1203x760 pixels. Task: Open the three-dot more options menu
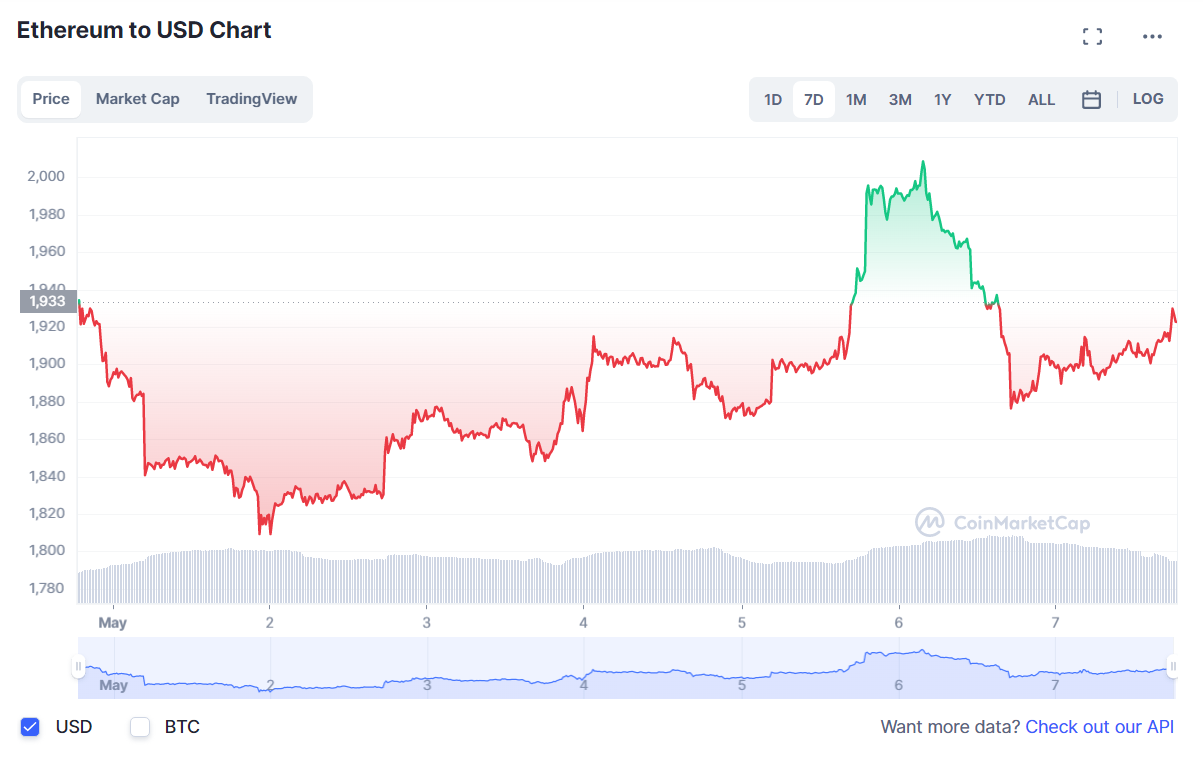coord(1152,37)
